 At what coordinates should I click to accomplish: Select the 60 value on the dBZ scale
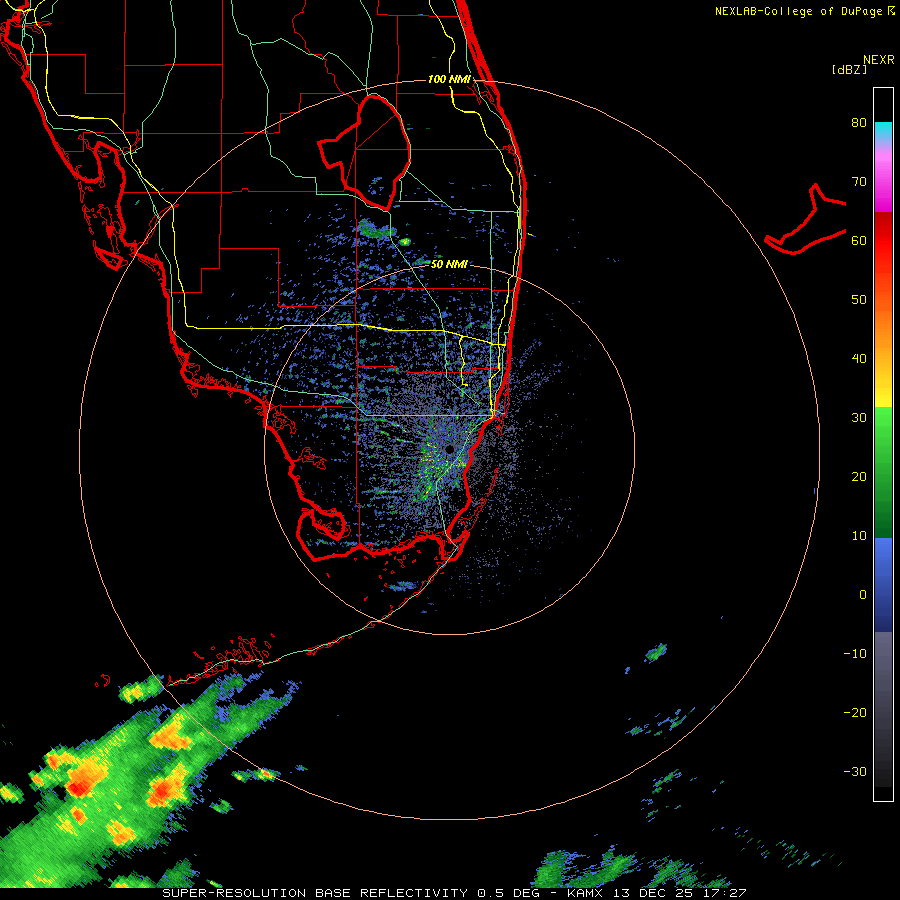(x=859, y=241)
